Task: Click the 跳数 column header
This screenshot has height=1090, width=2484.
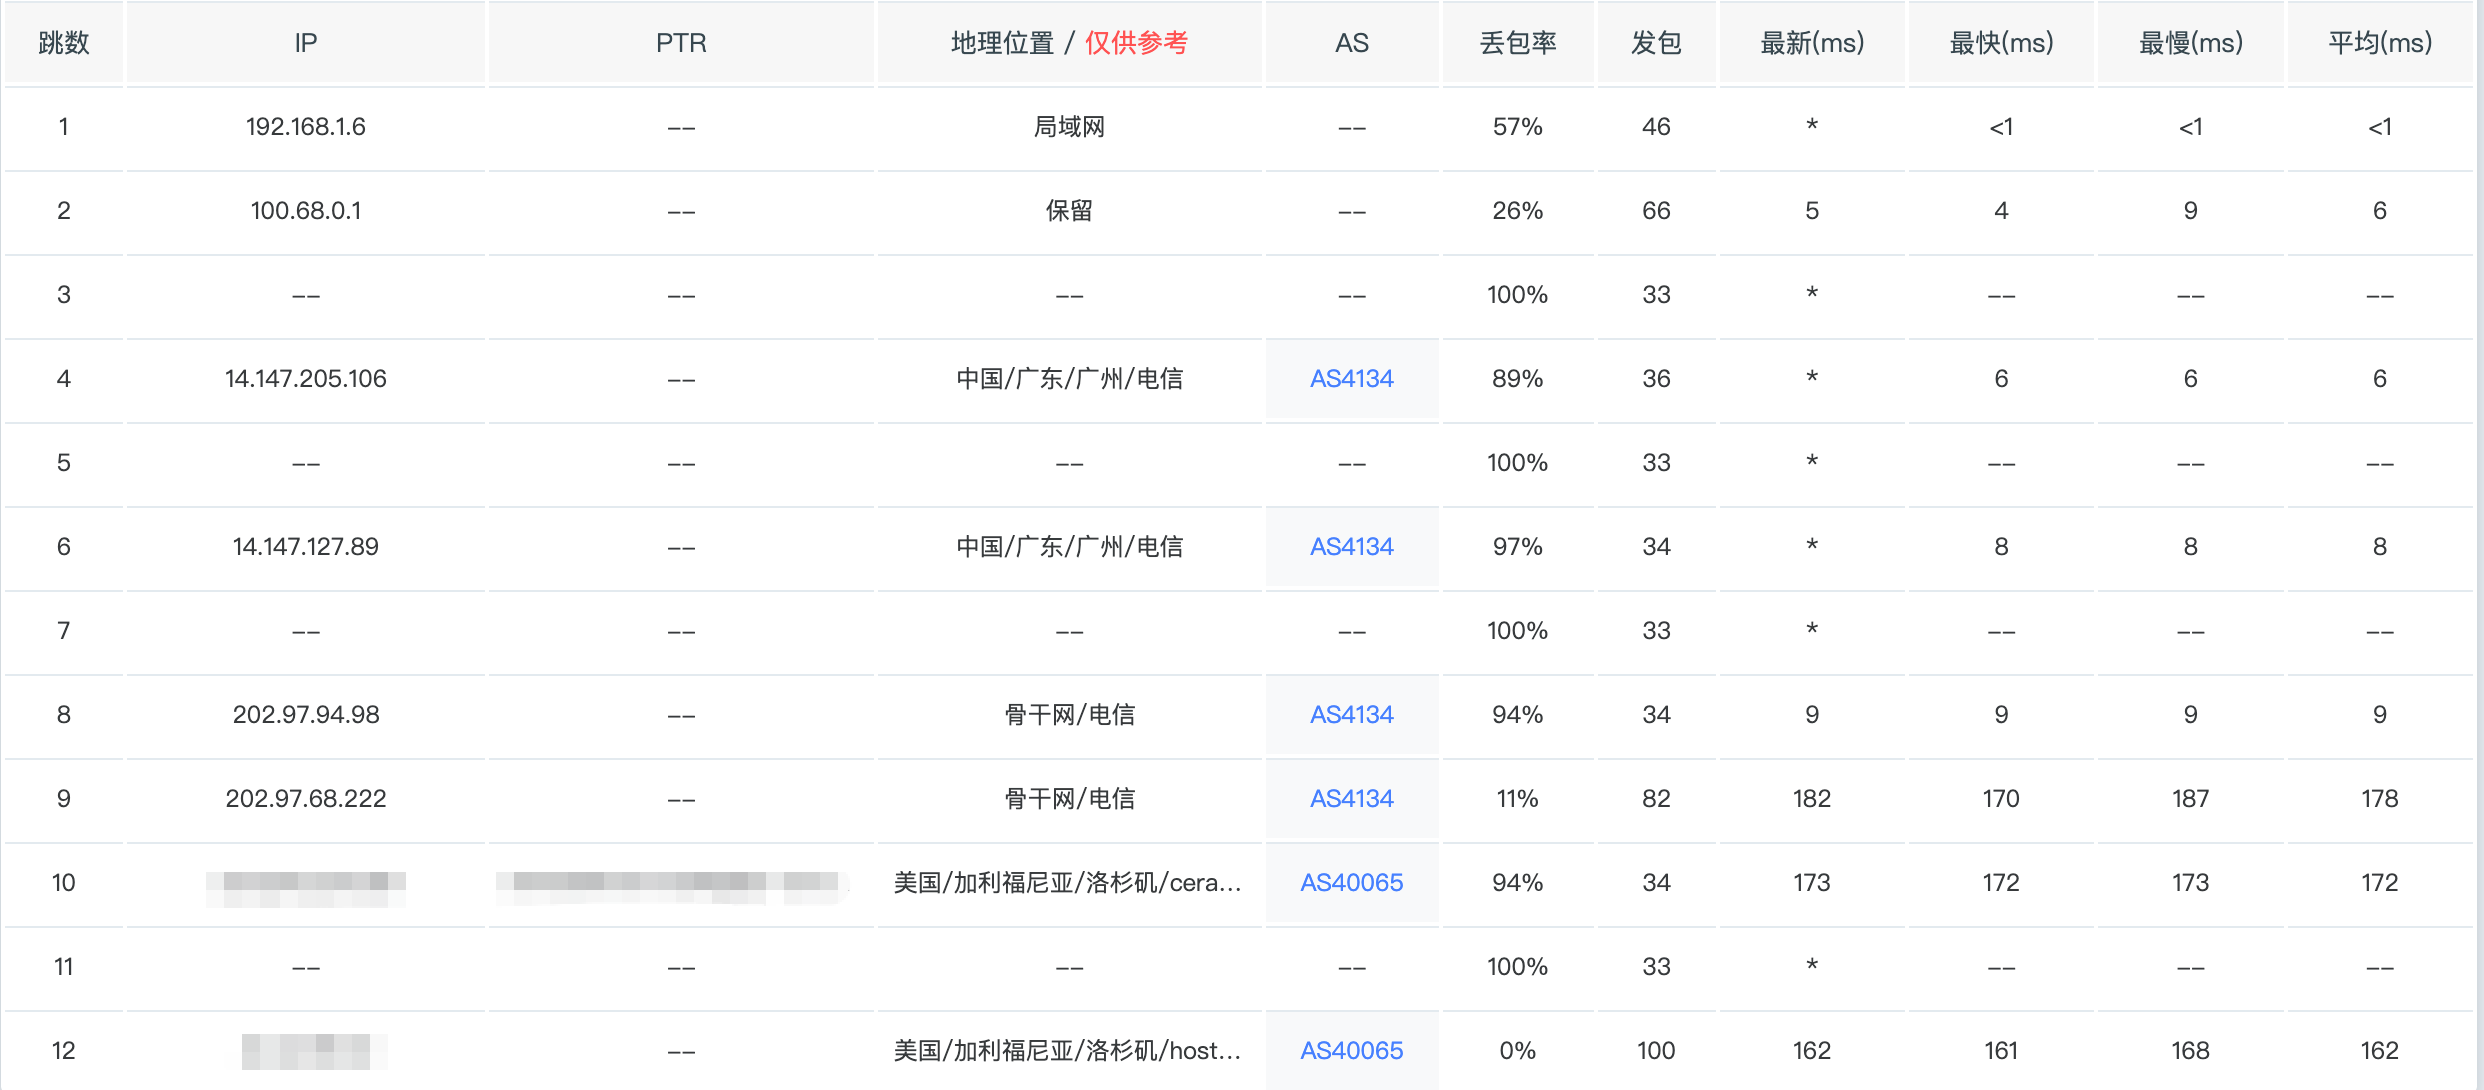Action: (64, 43)
